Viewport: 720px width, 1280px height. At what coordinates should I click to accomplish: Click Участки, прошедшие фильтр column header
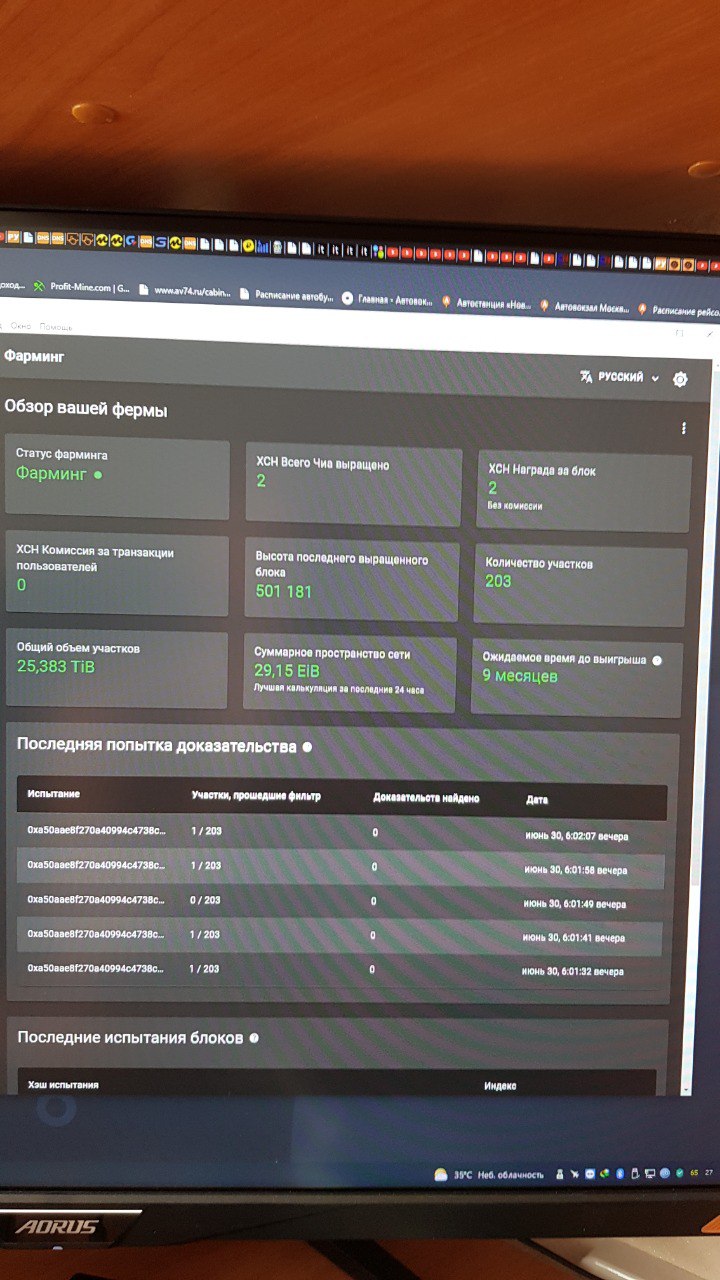(254, 797)
